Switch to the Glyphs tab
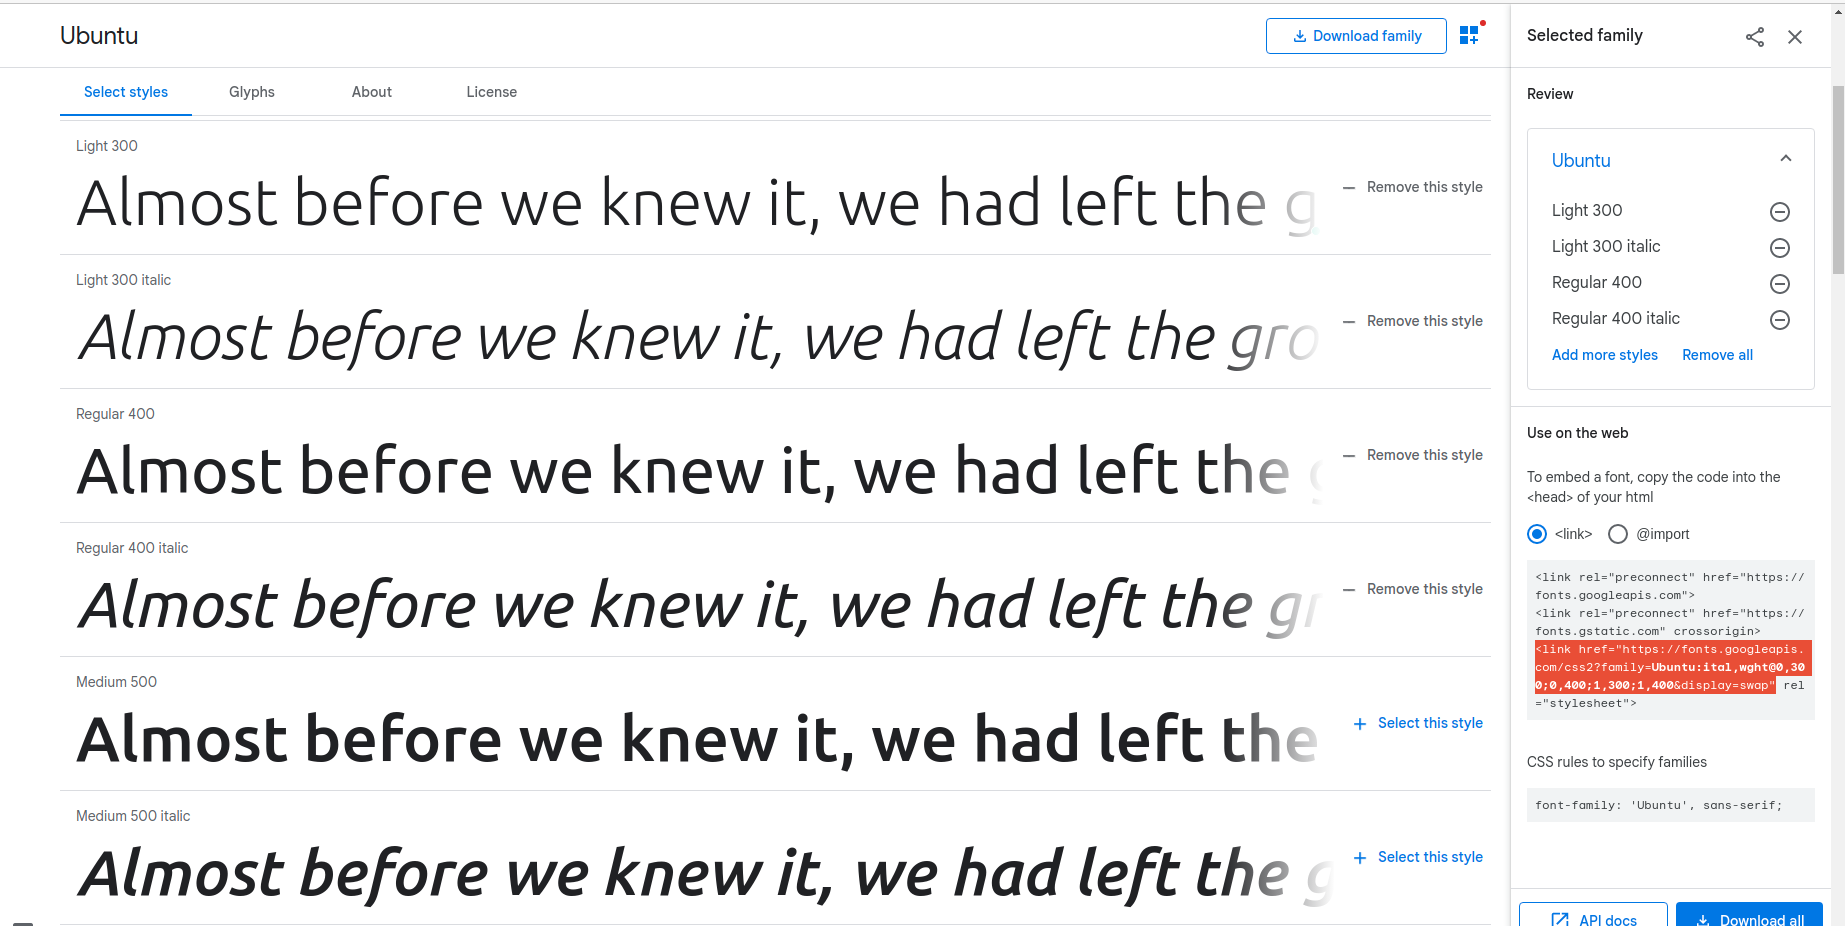This screenshot has height=926, width=1845. pyautogui.click(x=252, y=92)
